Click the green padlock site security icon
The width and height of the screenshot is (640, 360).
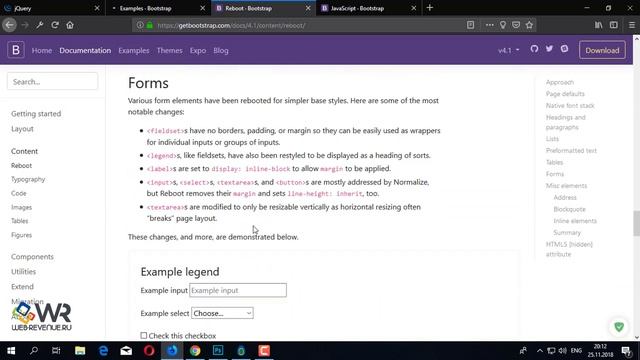point(150,25)
